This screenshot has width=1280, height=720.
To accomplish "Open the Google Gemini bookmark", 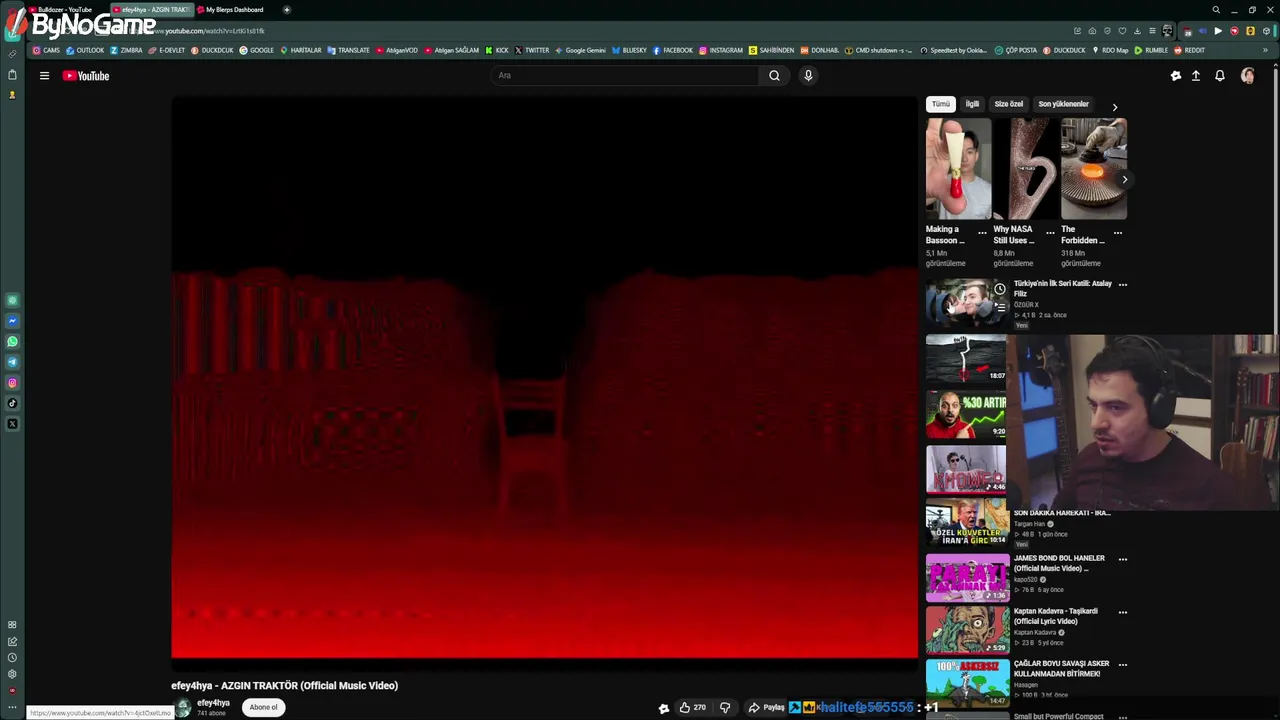I will tap(581, 50).
